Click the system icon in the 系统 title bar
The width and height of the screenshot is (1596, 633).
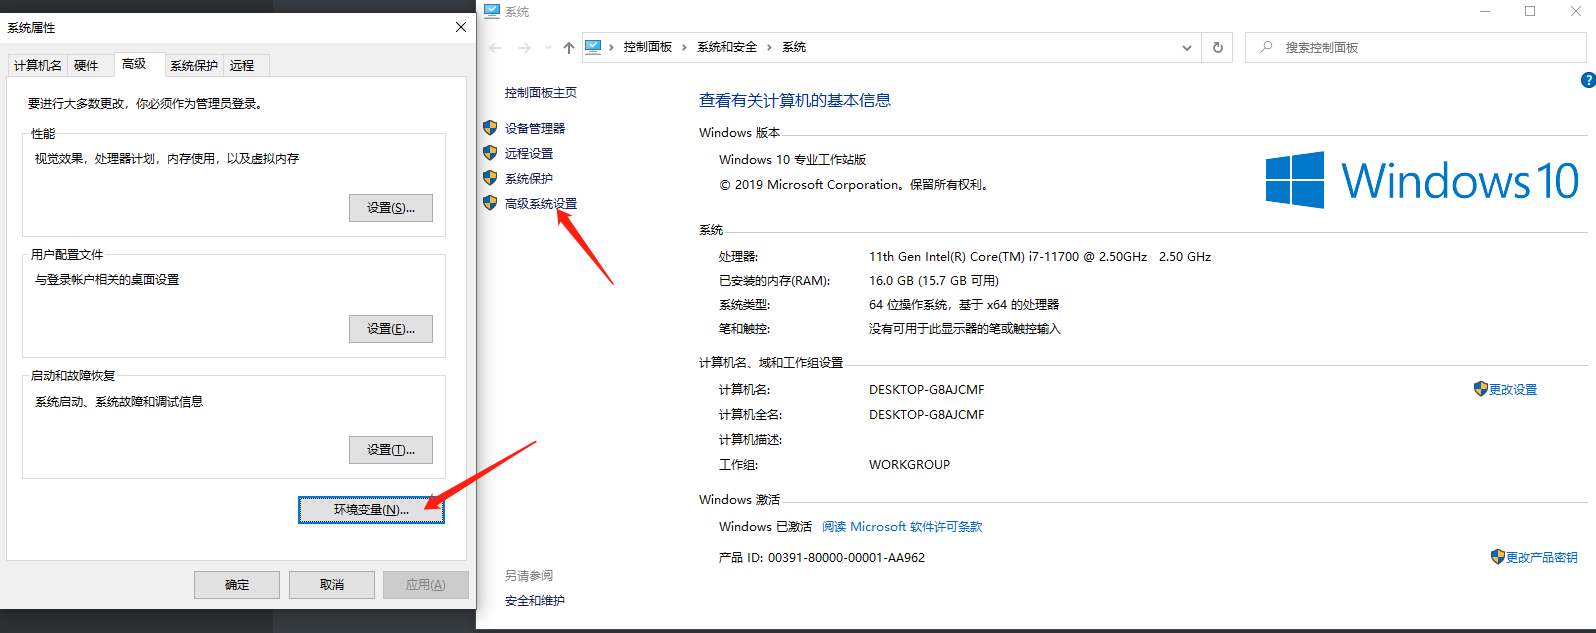pyautogui.click(x=492, y=11)
